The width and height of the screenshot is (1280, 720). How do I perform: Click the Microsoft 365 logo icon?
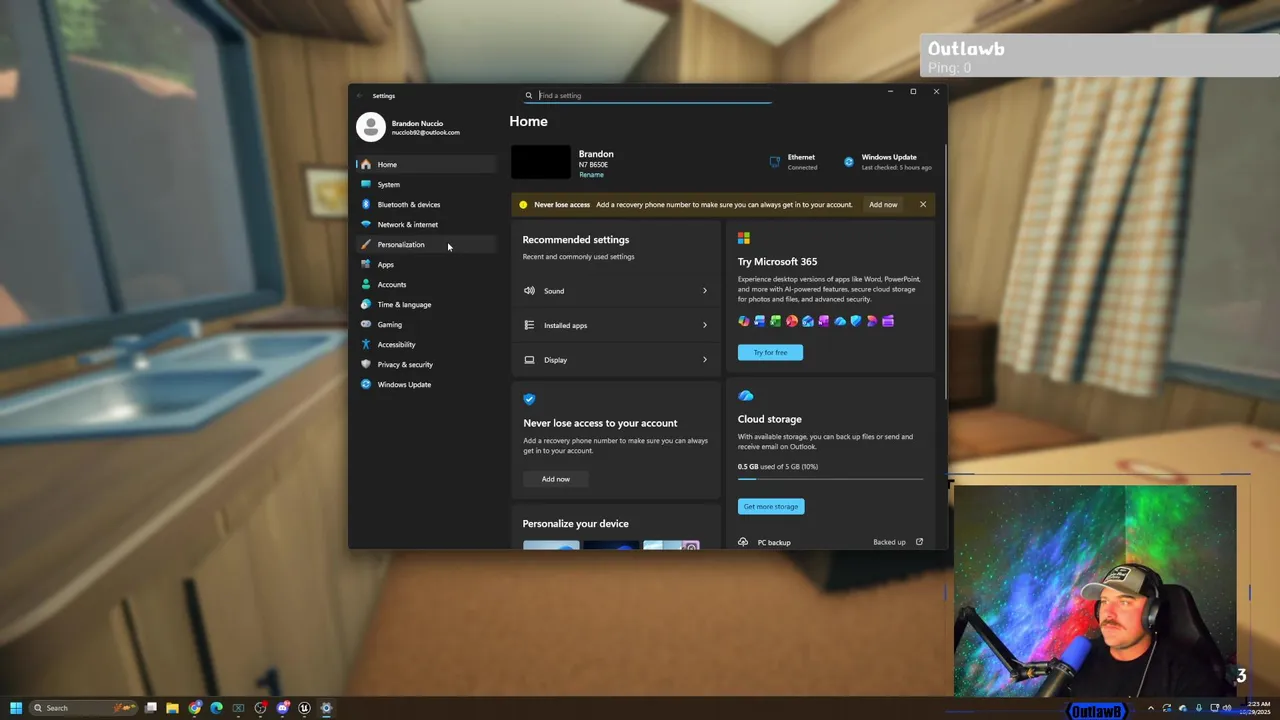(744, 238)
